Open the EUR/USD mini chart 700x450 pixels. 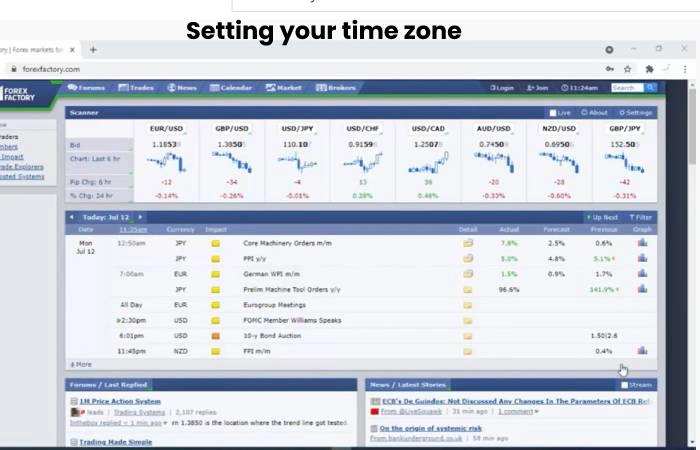pyautogui.click(x=167, y=162)
